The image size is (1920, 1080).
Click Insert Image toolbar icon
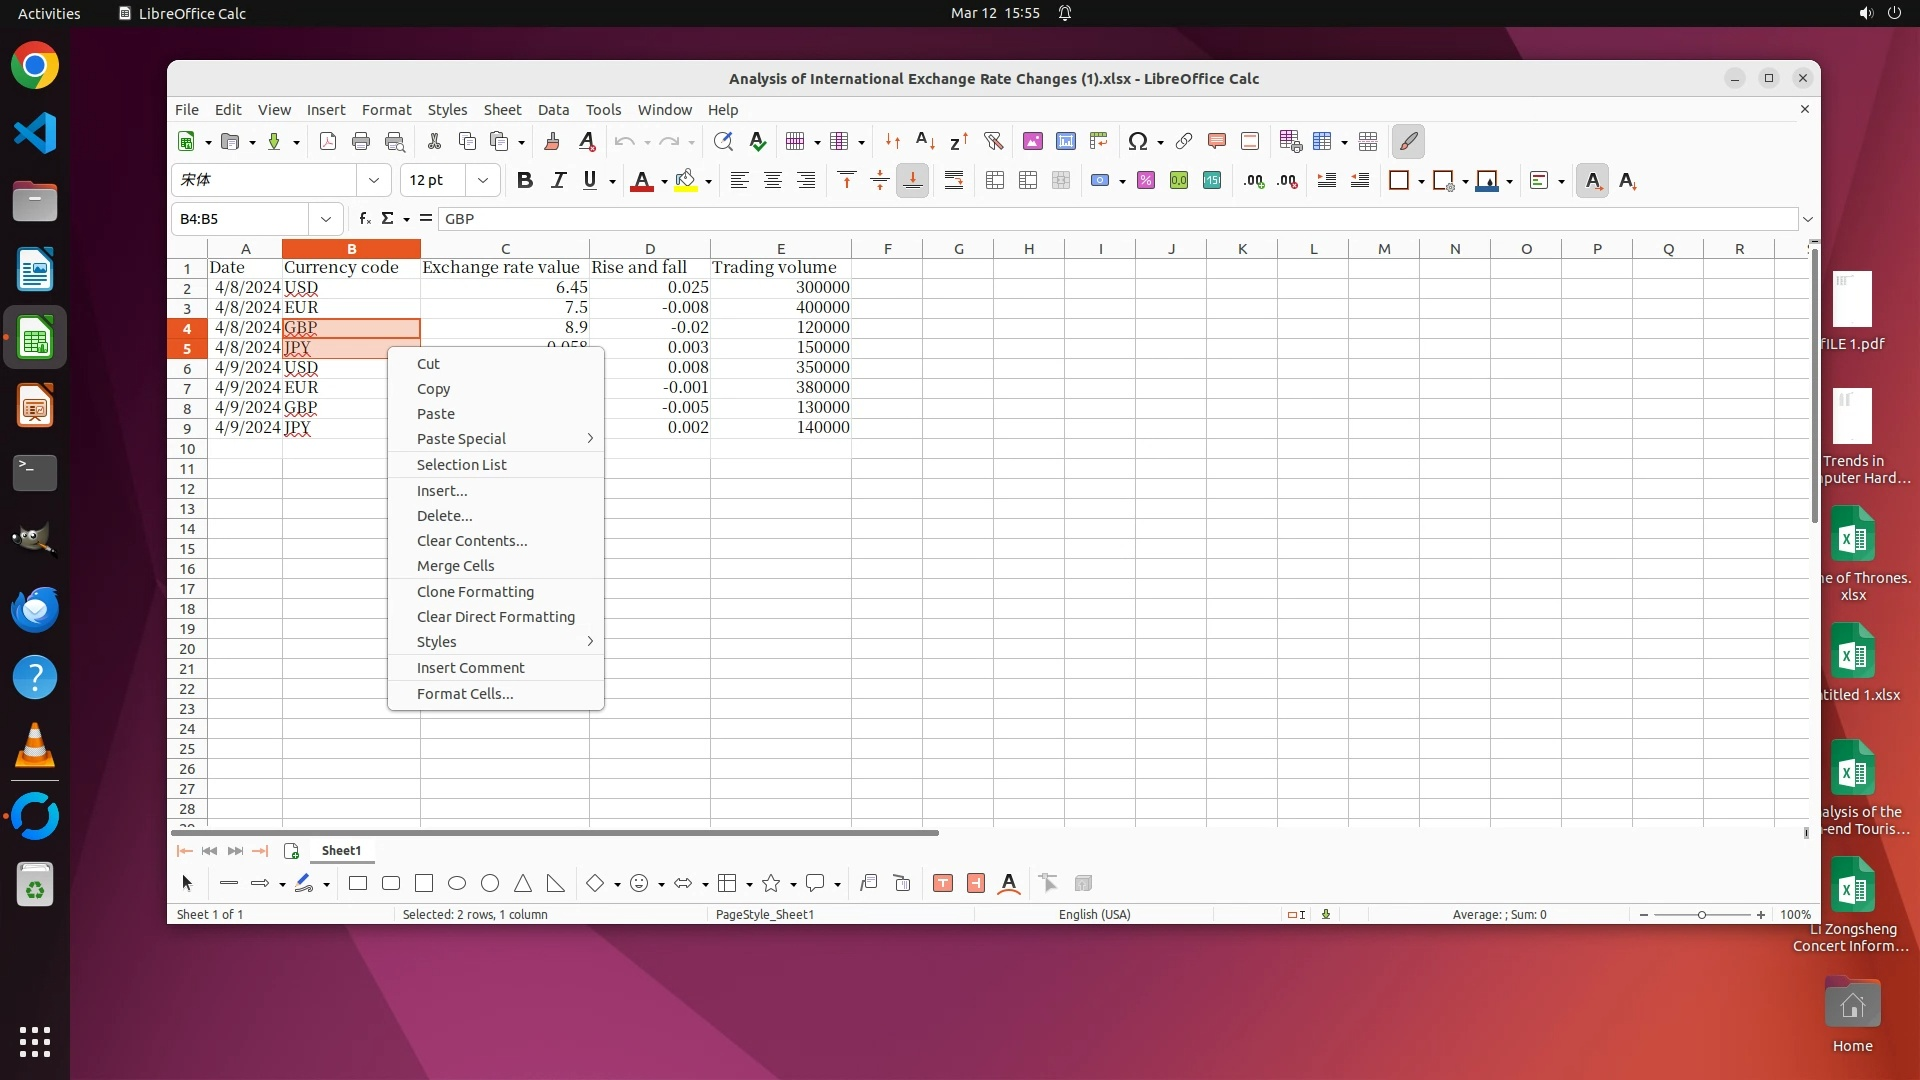tap(1033, 141)
